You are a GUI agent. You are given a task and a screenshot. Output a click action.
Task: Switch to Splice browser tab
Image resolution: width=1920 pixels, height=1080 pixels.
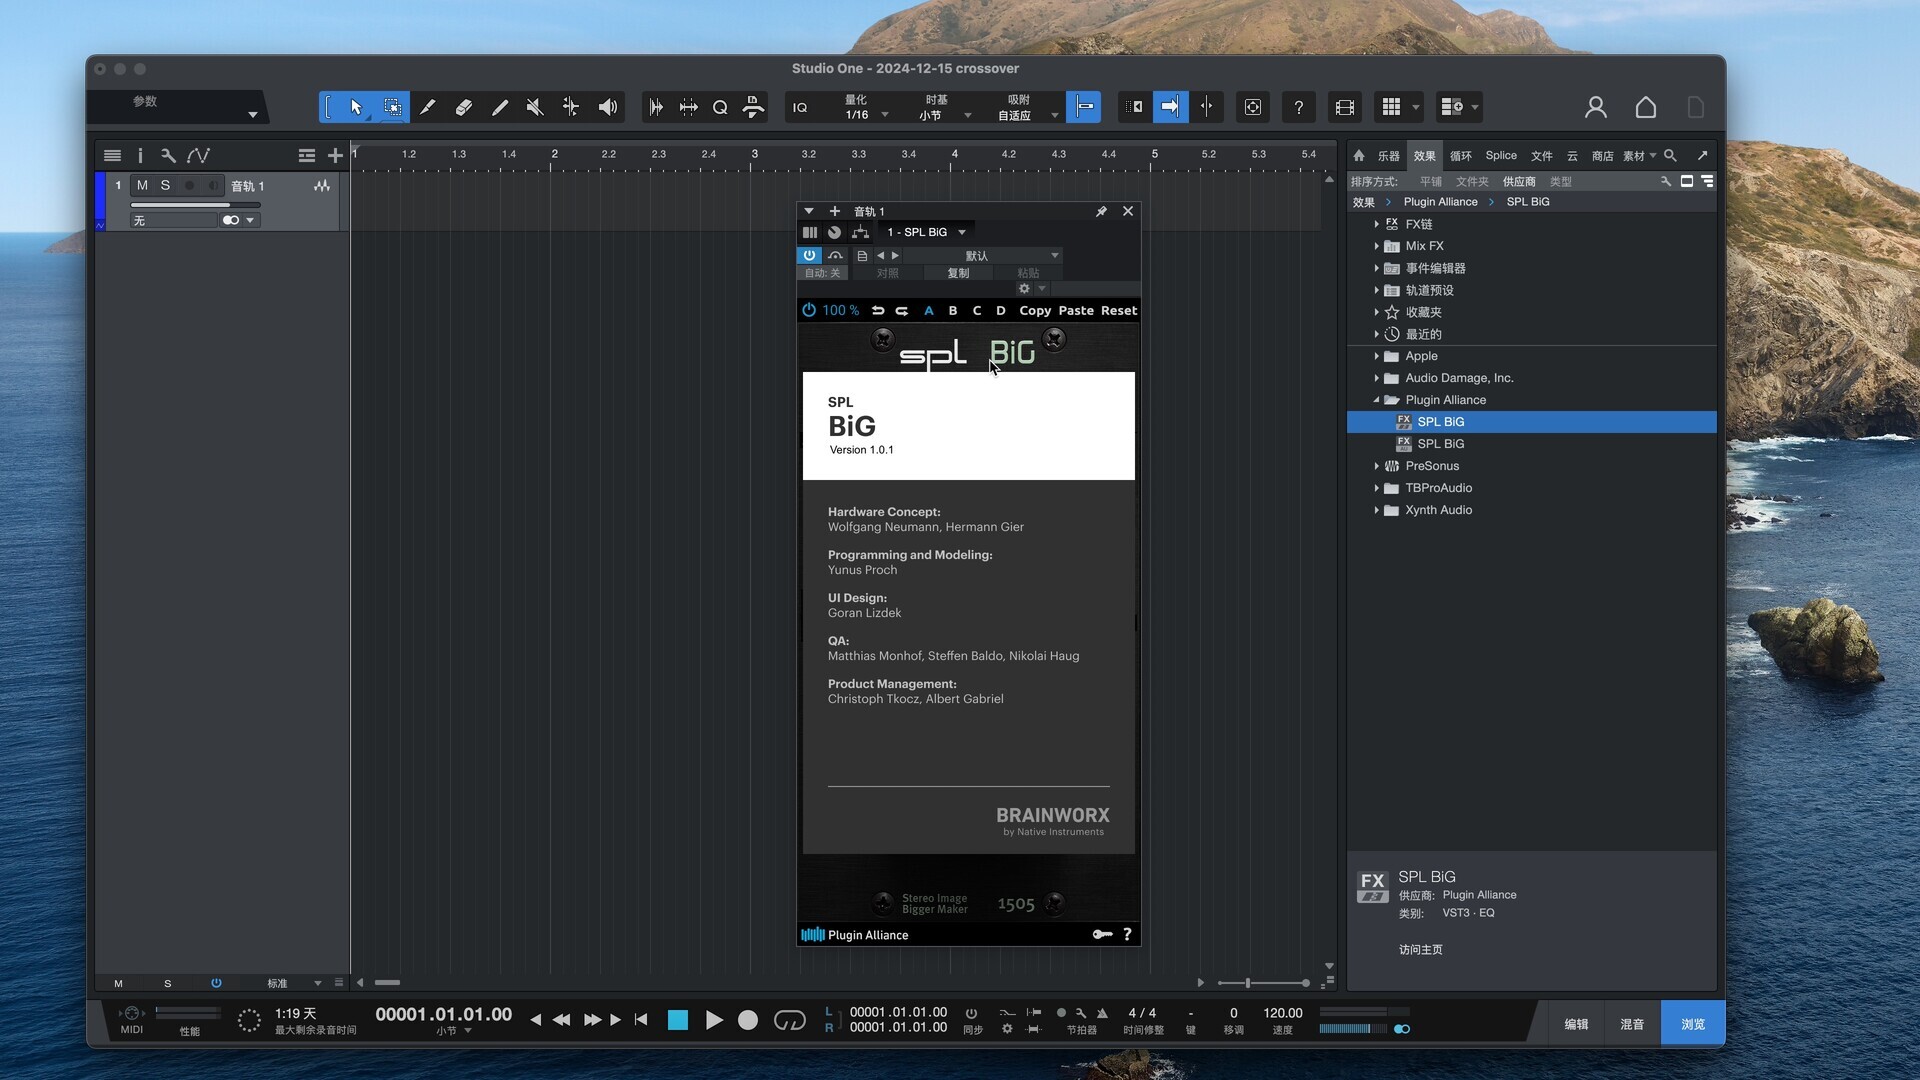tap(1501, 156)
